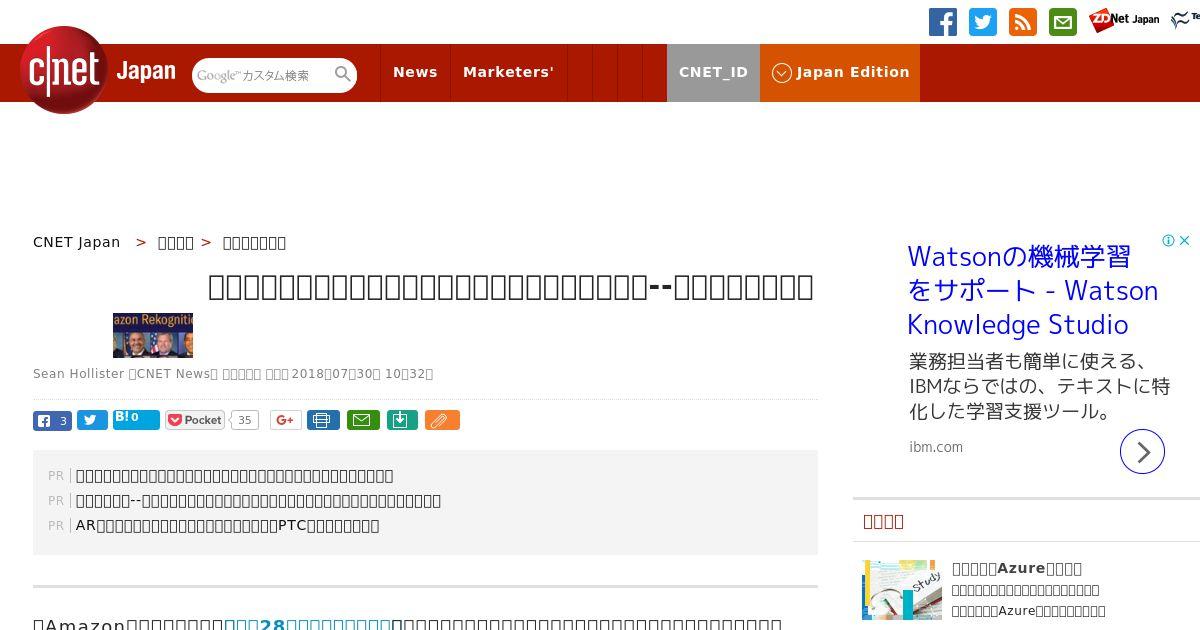The image size is (1200, 630).
Task: Print article using blue printer icon
Action: [323, 420]
